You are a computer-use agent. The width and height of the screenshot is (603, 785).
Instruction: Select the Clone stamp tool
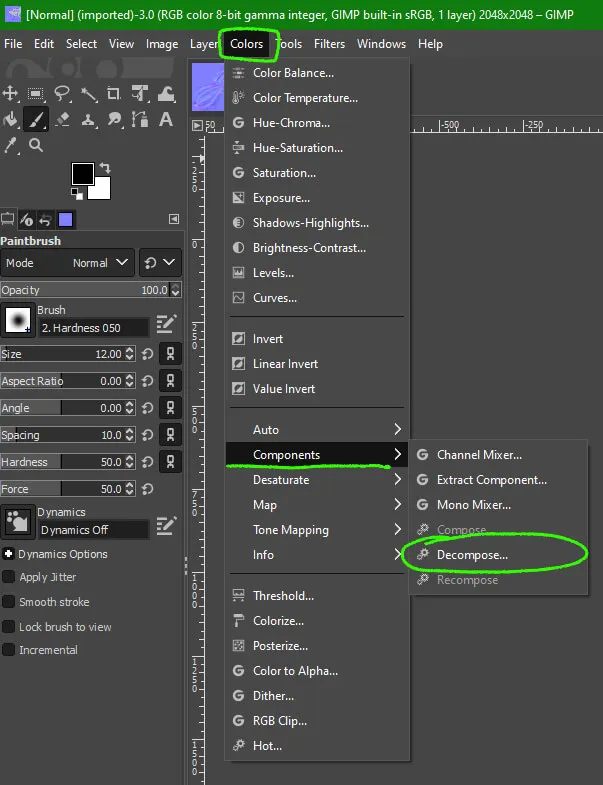pyautogui.click(x=88, y=119)
